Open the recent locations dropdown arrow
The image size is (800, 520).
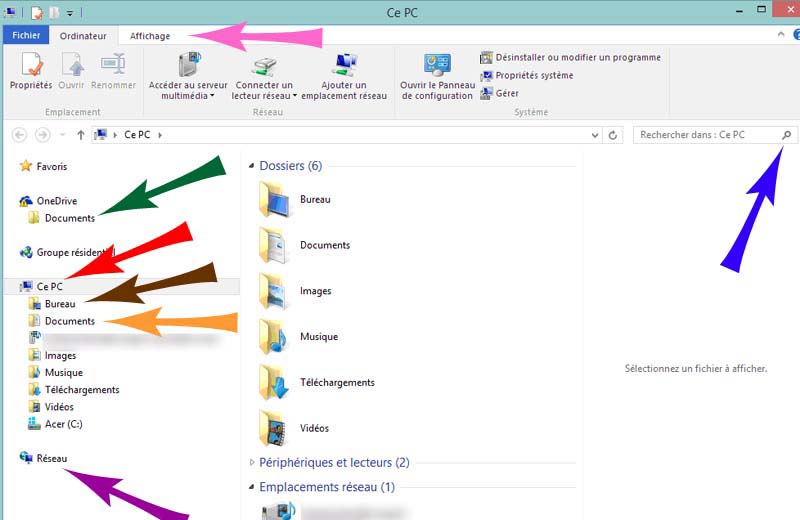pyautogui.click(x=63, y=135)
